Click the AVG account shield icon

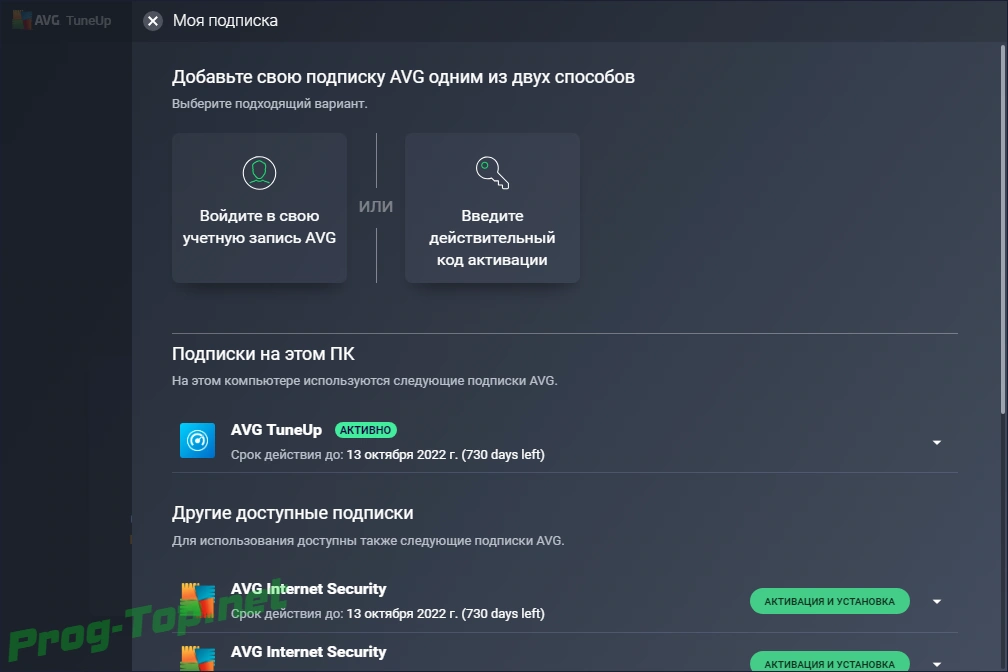259,173
